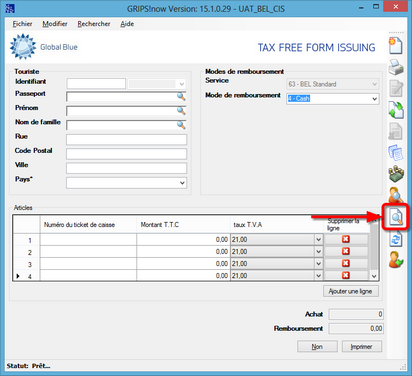Click the Ajouter une ligne button
Screen dimensions: 412x376
click(x=351, y=291)
